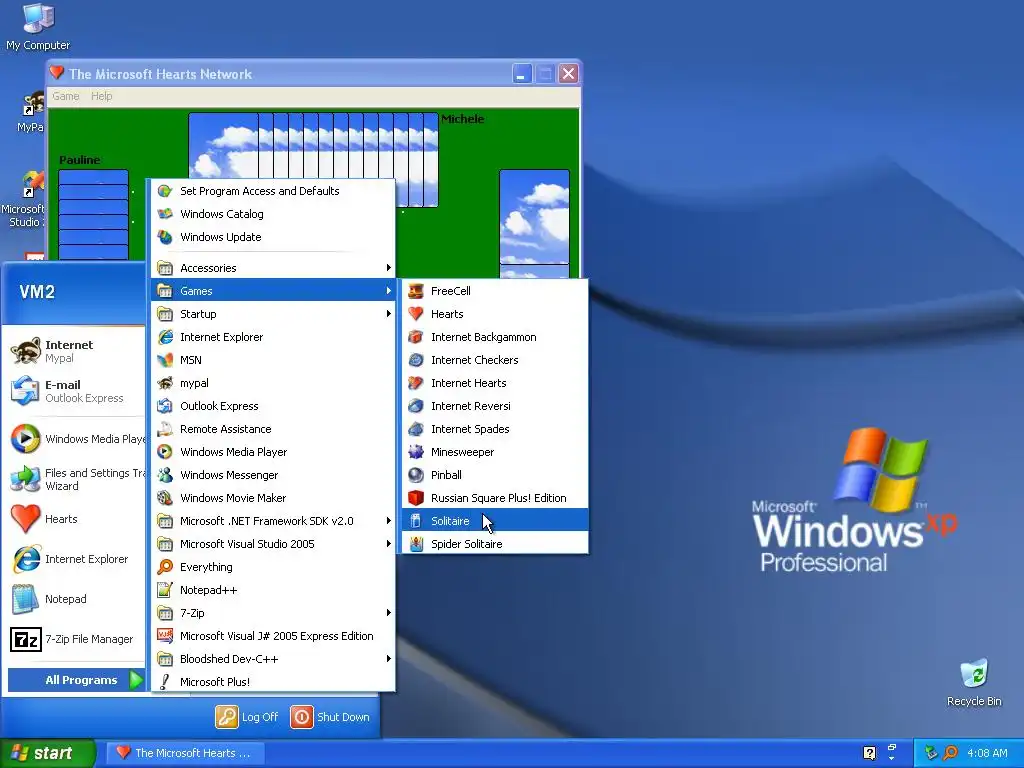Click the Start button
The image size is (1024, 768).
47,753
